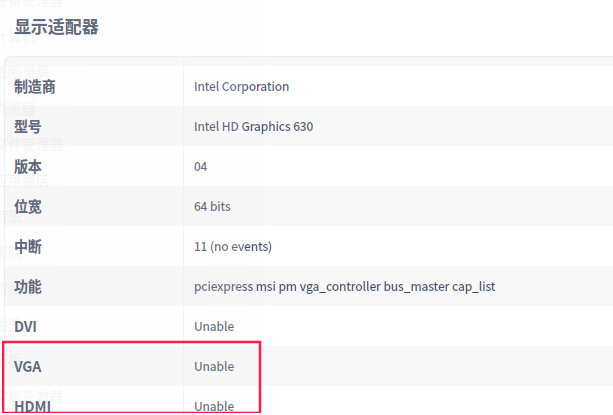
Task: Select the DVI row label
Action: tap(25, 327)
